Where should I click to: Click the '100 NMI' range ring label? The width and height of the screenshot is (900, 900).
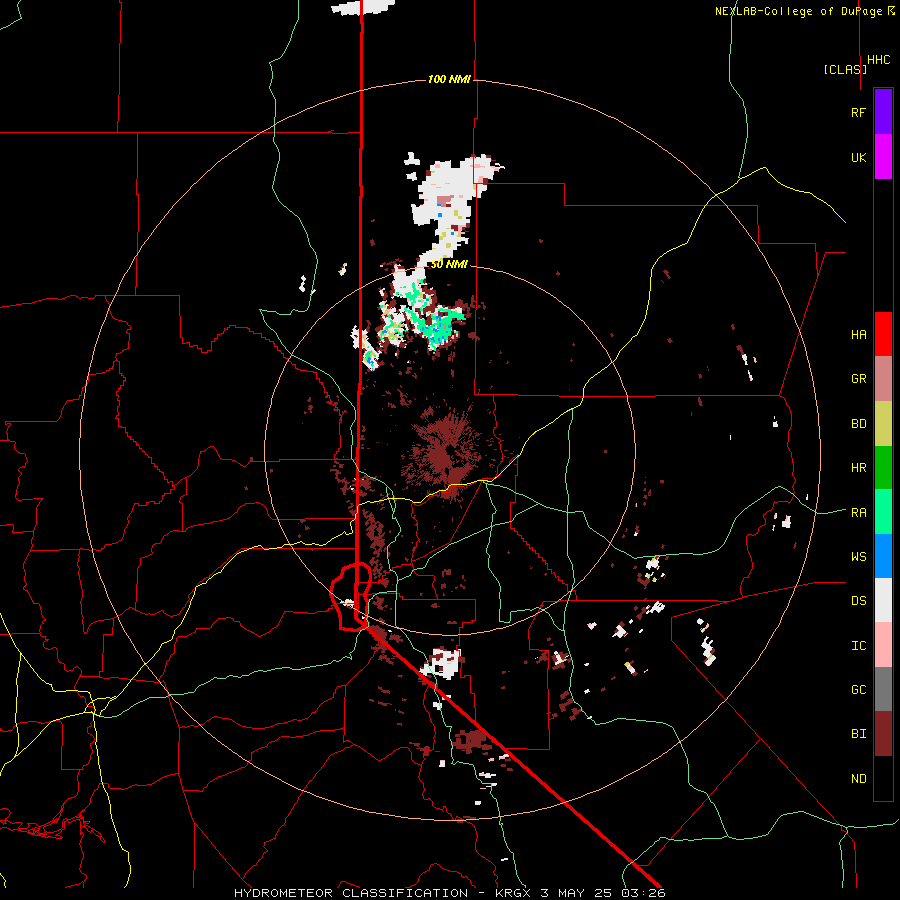coord(449,79)
